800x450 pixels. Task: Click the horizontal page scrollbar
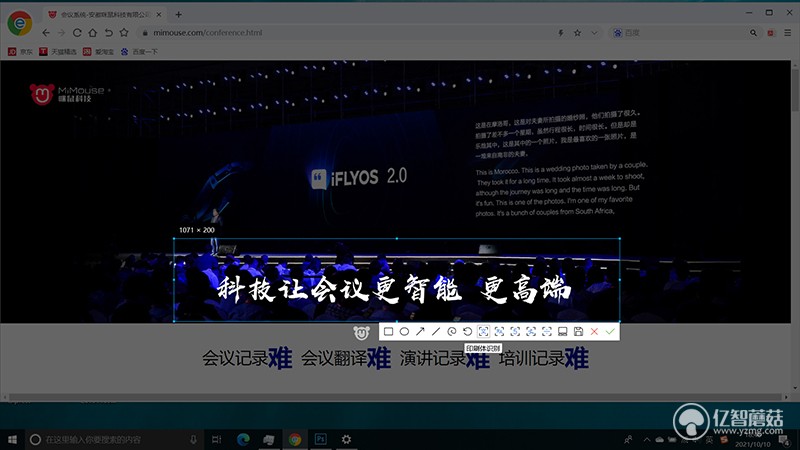(x=395, y=397)
